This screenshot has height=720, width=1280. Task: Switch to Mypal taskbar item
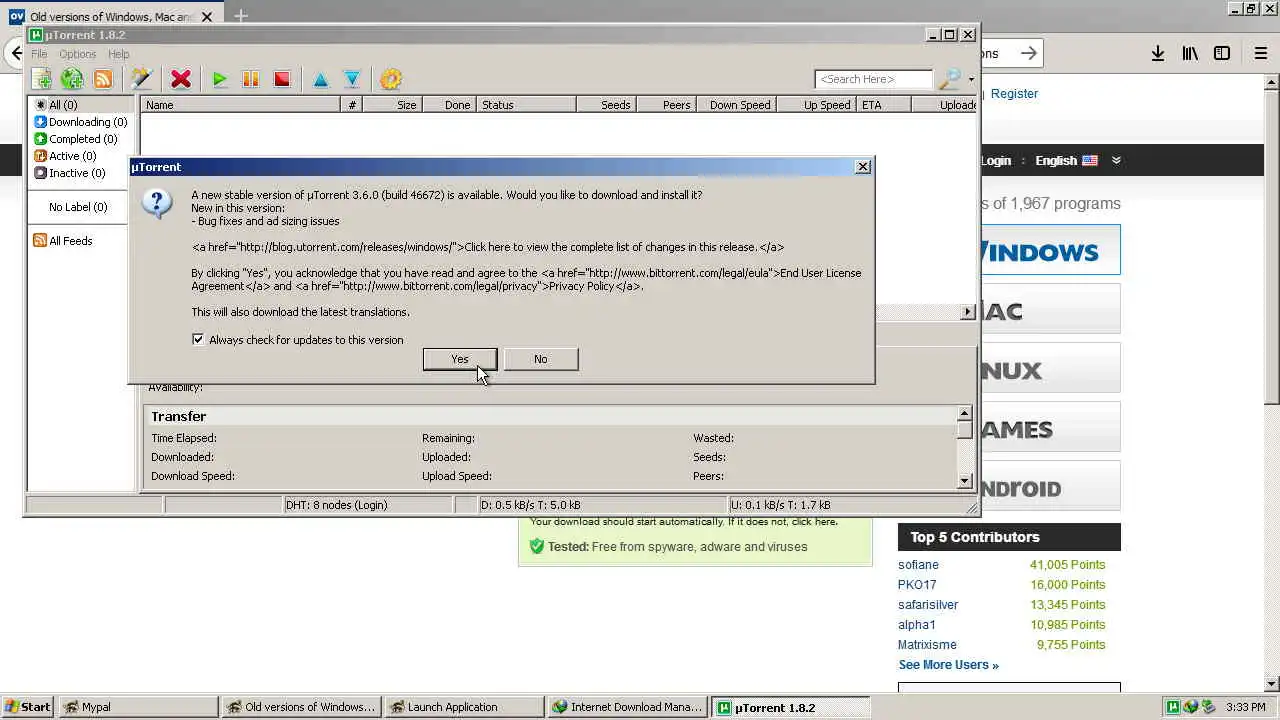pyautogui.click(x=138, y=707)
